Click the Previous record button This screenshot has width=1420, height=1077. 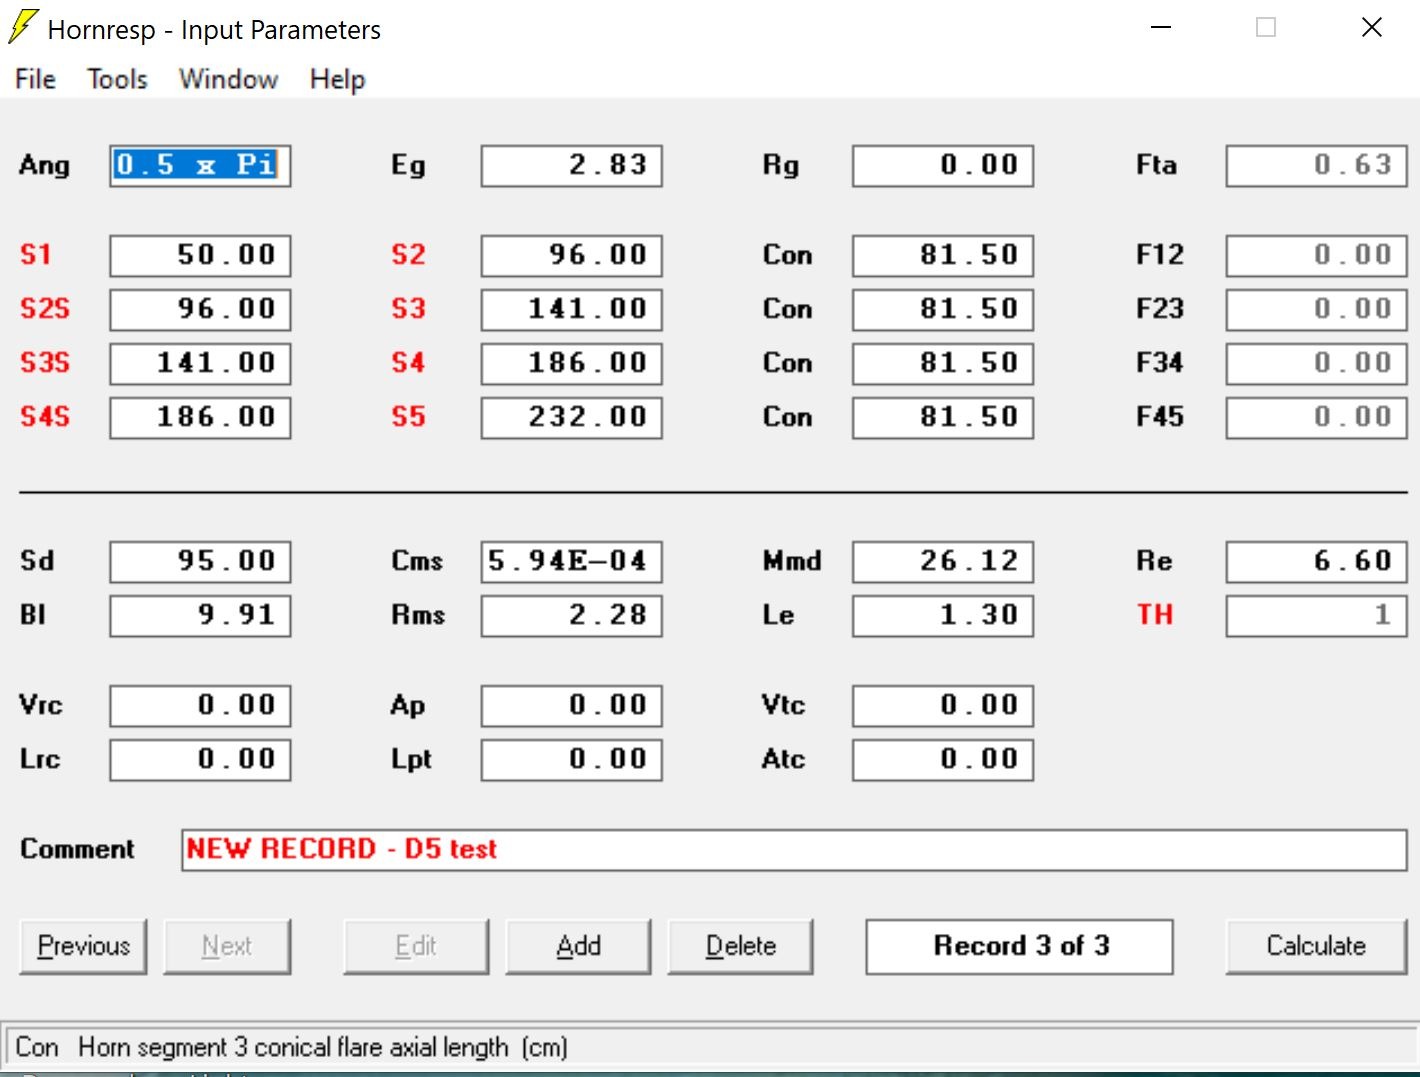[x=83, y=946]
